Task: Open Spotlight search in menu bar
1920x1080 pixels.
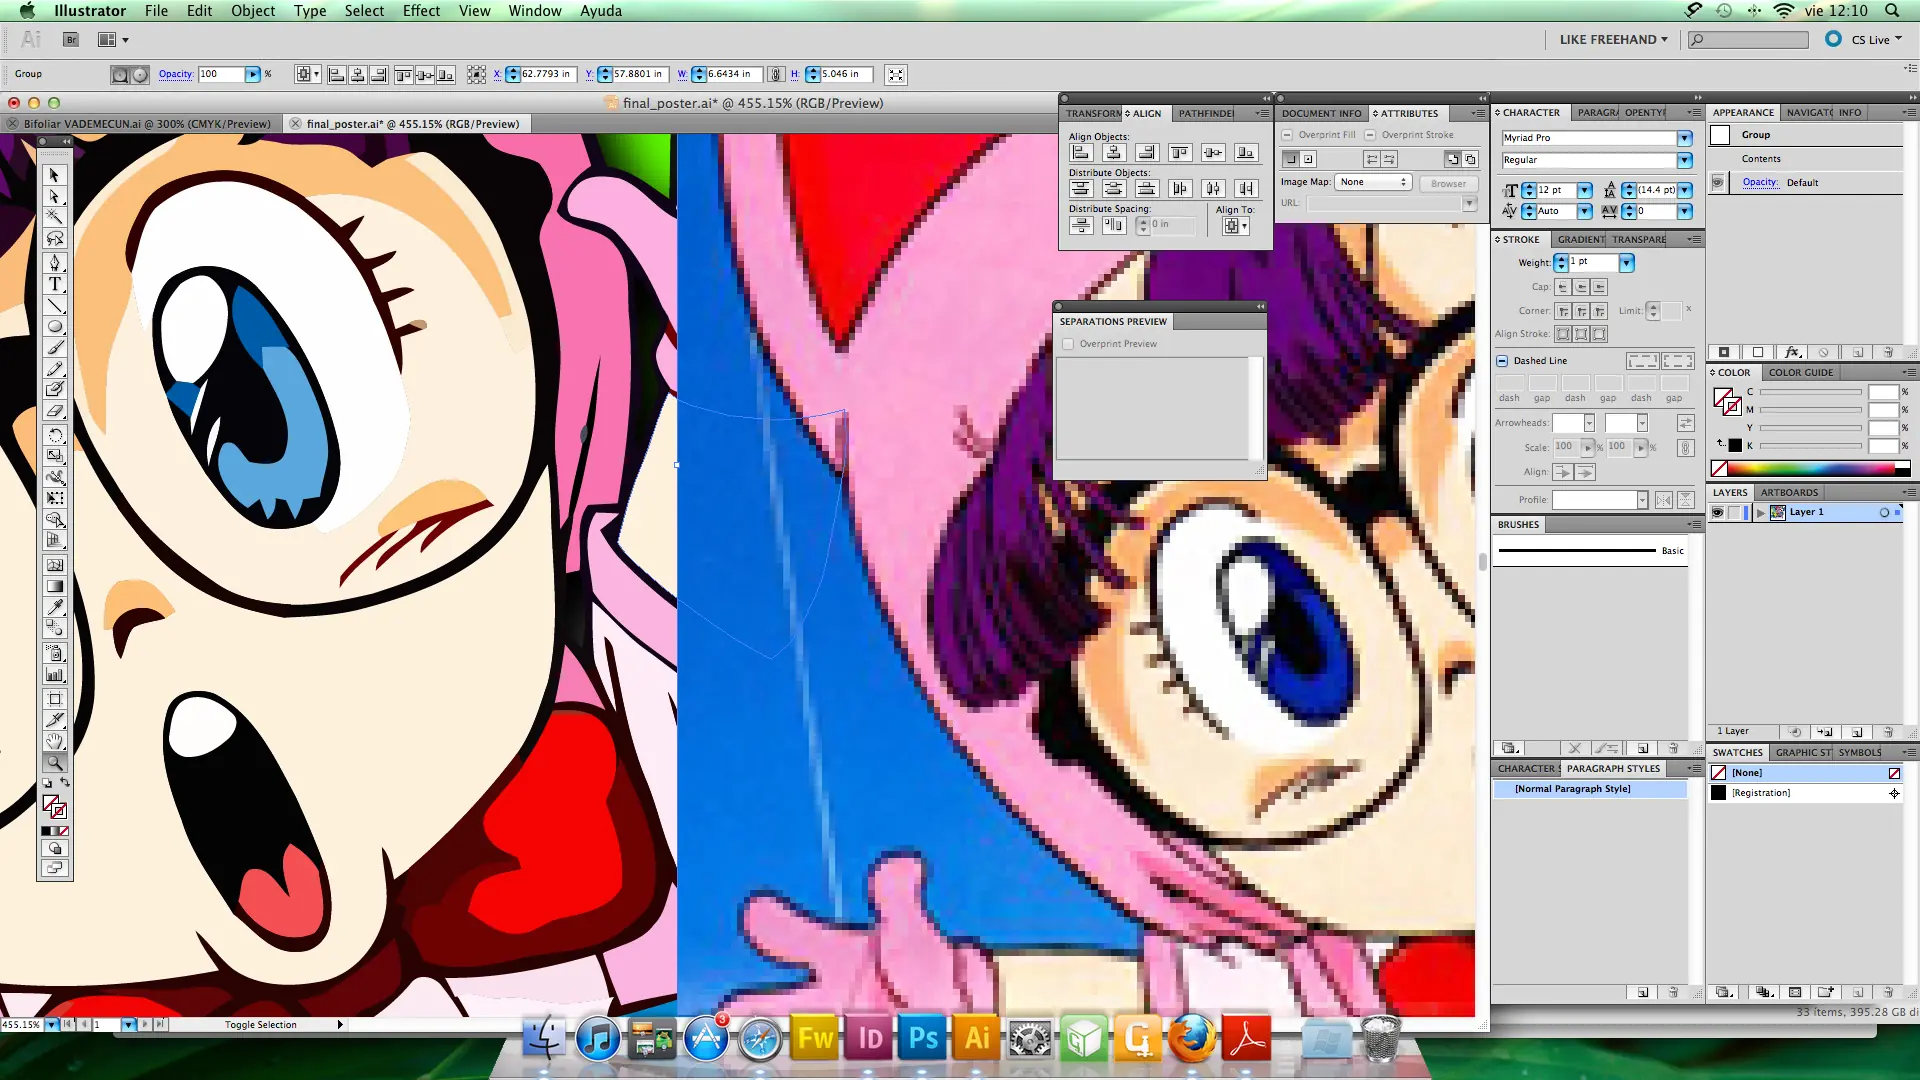Action: pyautogui.click(x=1892, y=11)
